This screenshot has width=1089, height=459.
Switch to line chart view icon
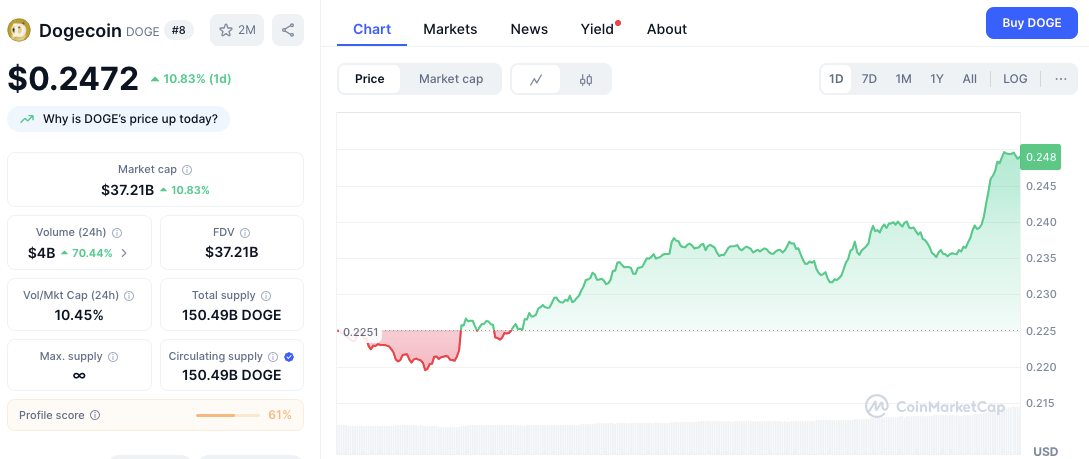click(x=536, y=79)
